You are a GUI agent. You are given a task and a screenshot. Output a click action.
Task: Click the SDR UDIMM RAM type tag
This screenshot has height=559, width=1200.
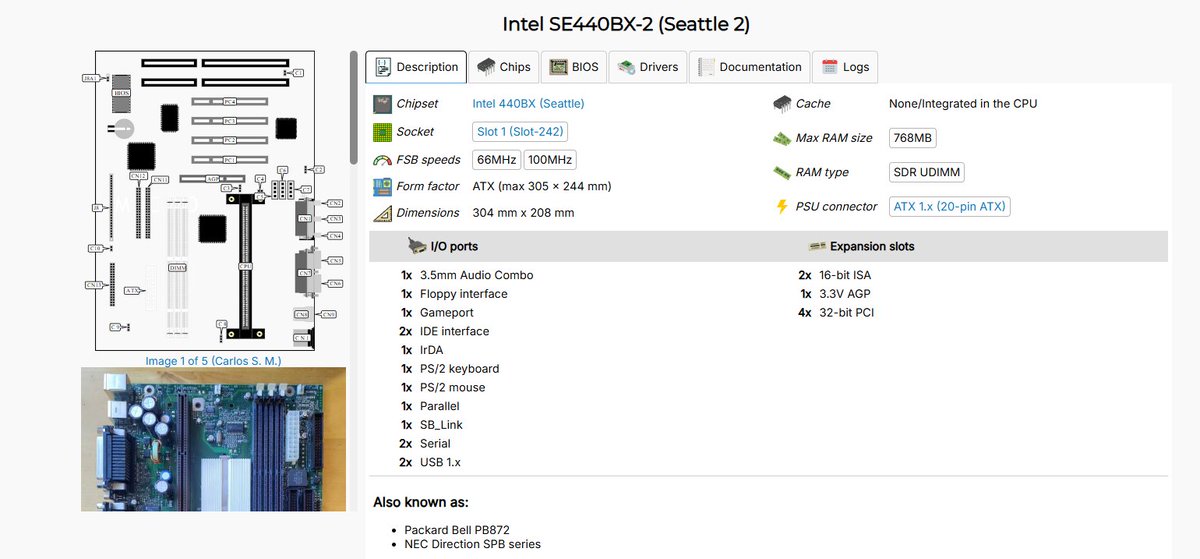tap(926, 172)
